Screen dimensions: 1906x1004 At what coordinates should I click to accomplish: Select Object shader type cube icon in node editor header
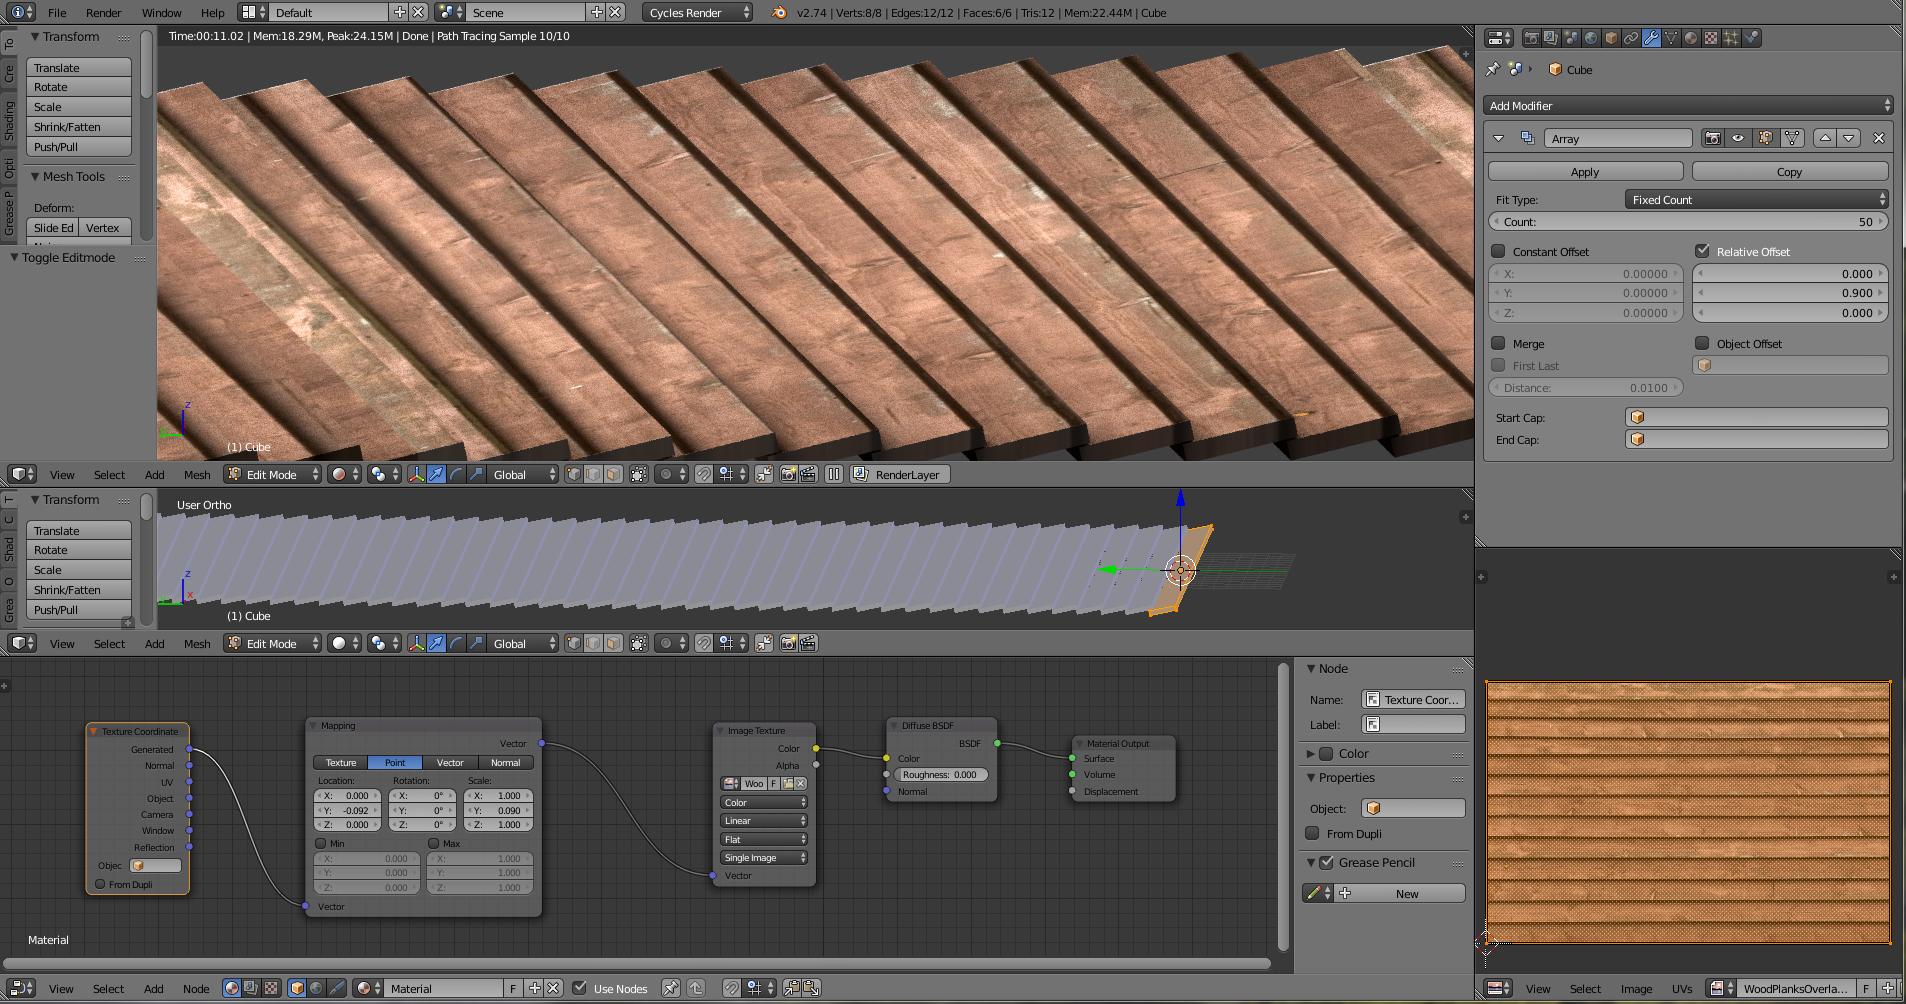tap(297, 988)
